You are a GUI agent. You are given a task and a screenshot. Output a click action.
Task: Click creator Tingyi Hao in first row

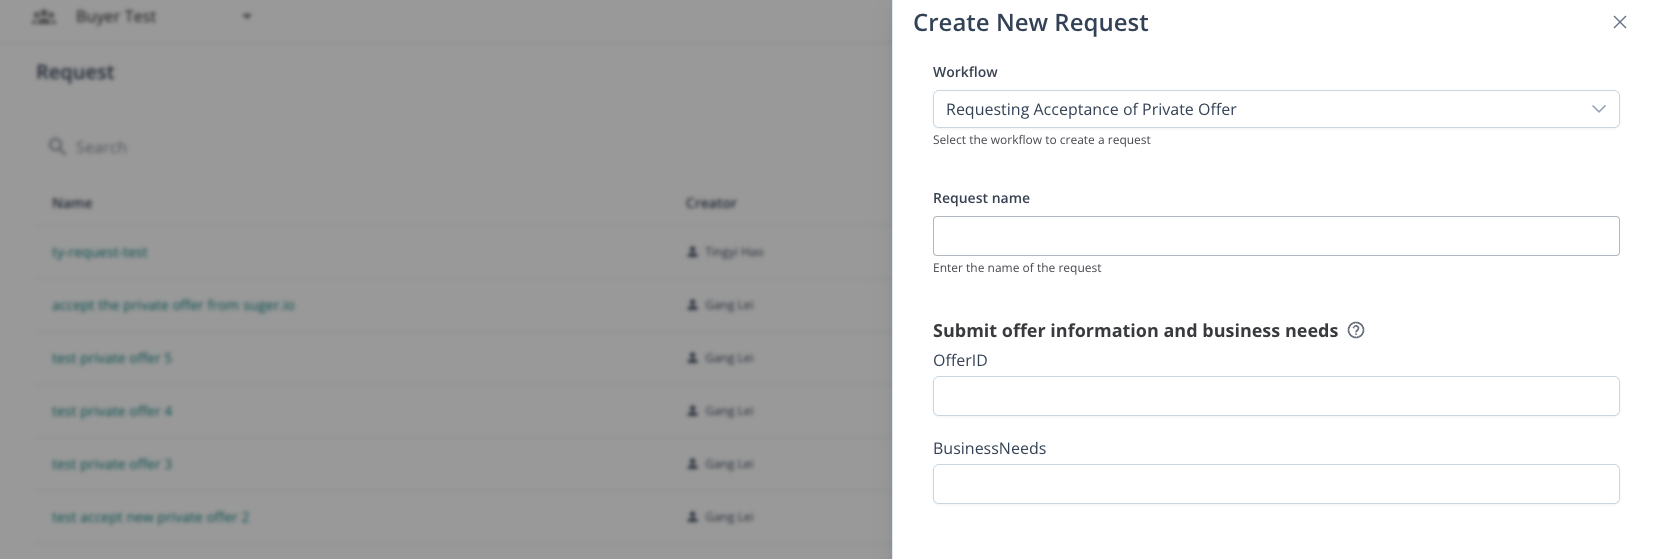click(734, 252)
